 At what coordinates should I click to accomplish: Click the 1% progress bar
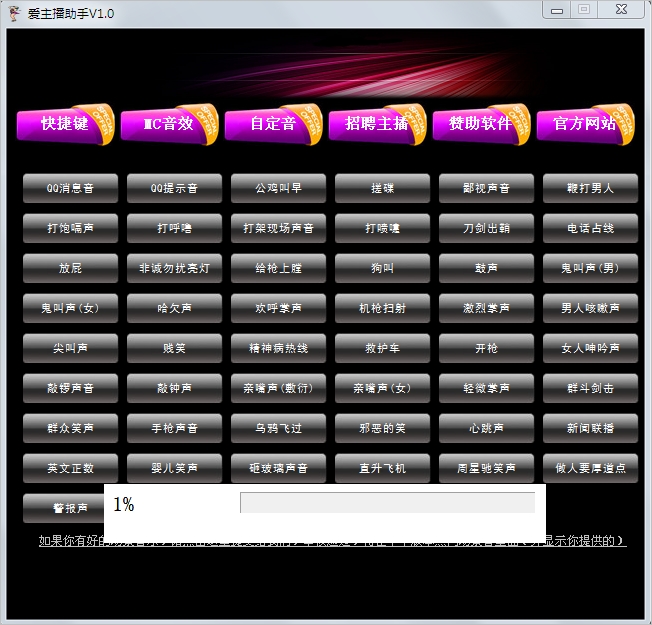coord(387,503)
